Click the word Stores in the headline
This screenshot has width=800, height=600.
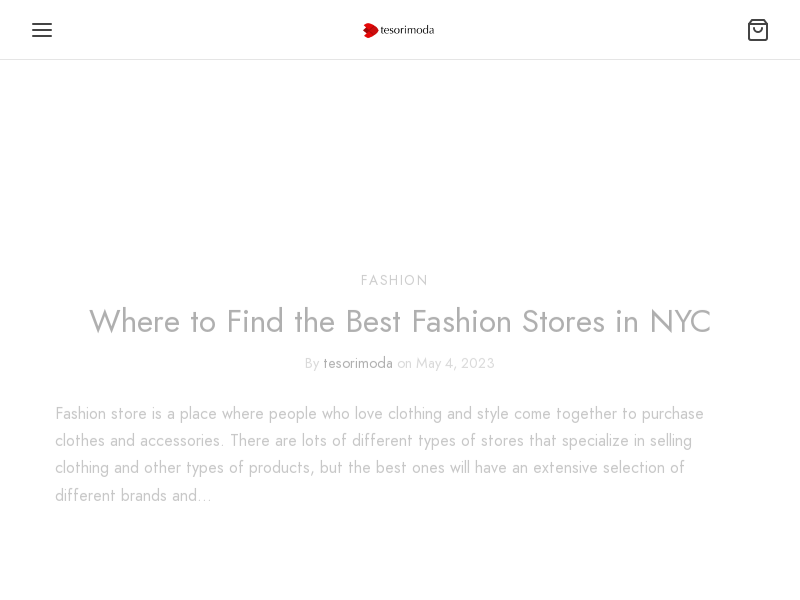pyautogui.click(x=563, y=321)
